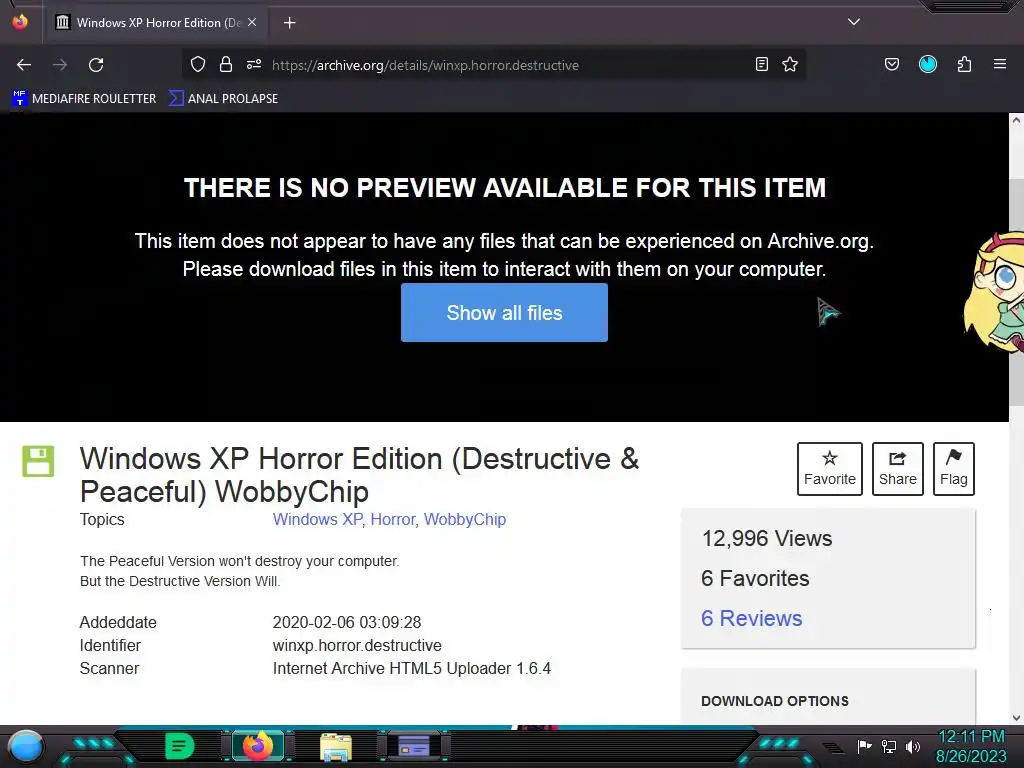Open MEDIAFIRE ROULETTER bookmark

pos(84,99)
